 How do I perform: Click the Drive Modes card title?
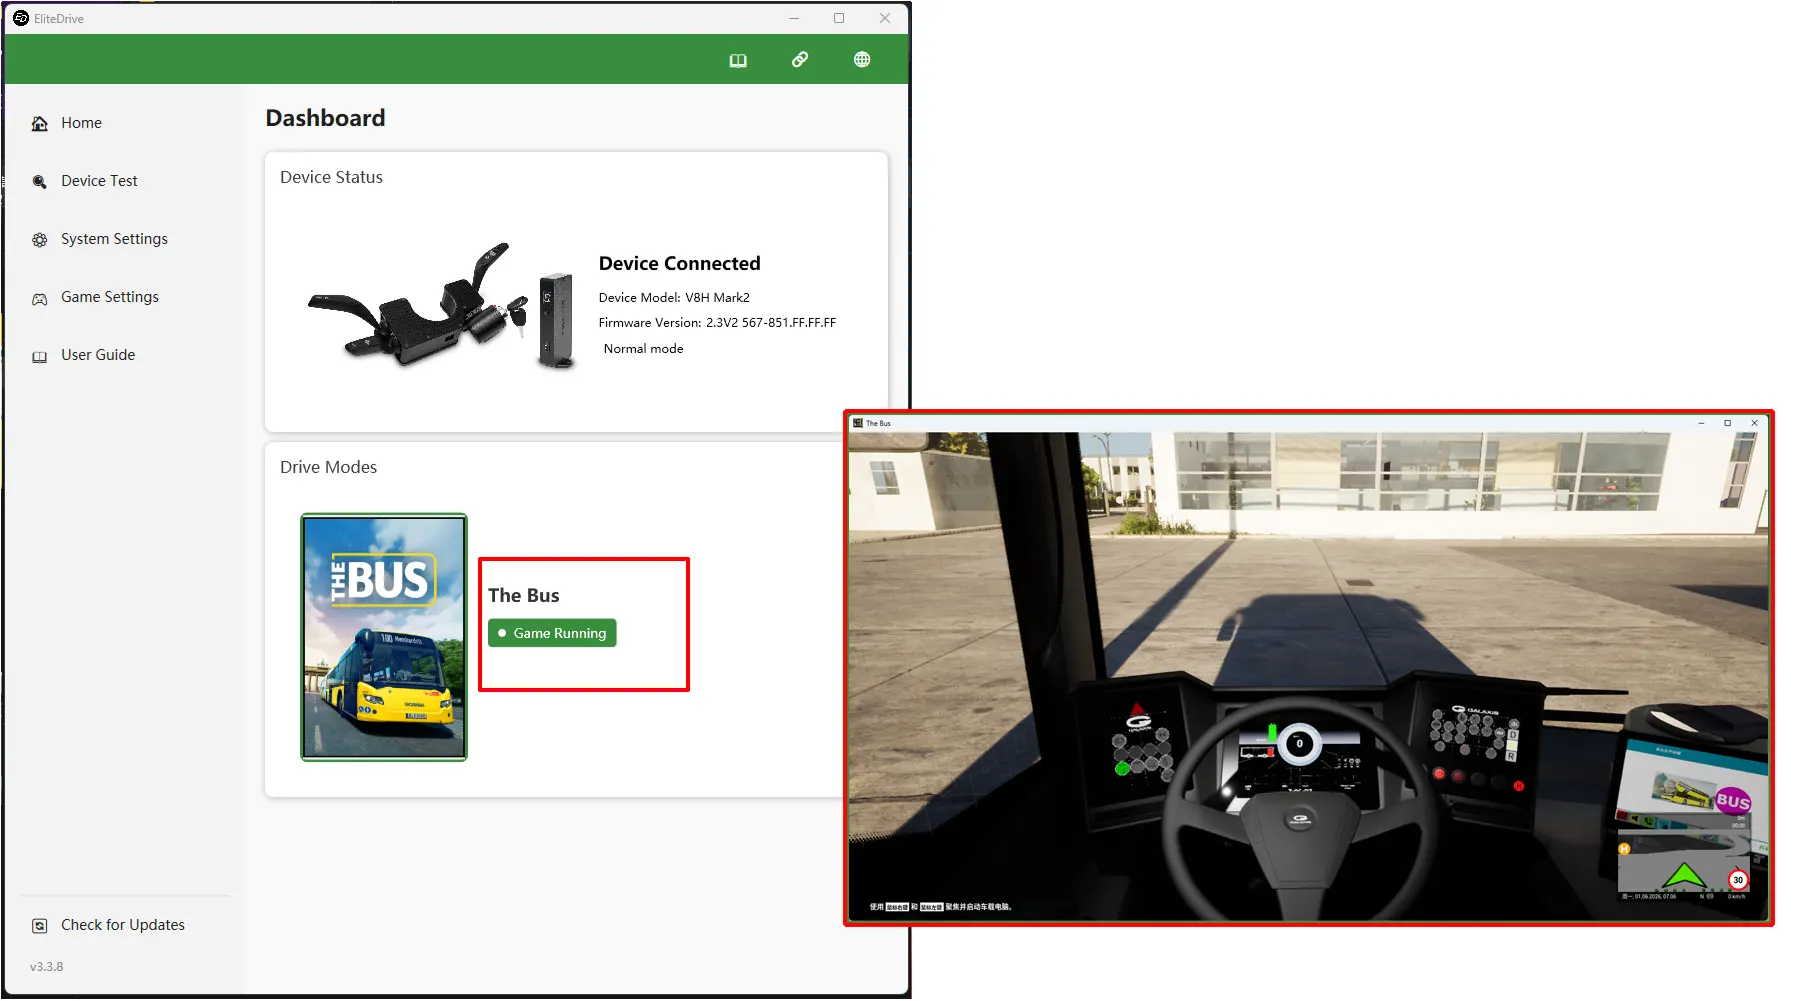328,467
